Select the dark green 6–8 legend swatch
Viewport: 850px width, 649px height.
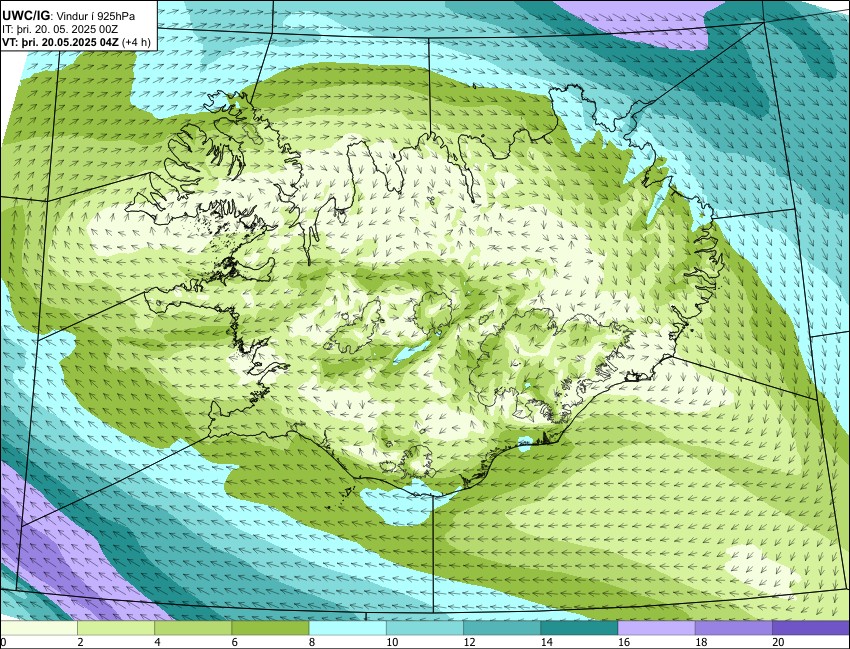(271, 628)
